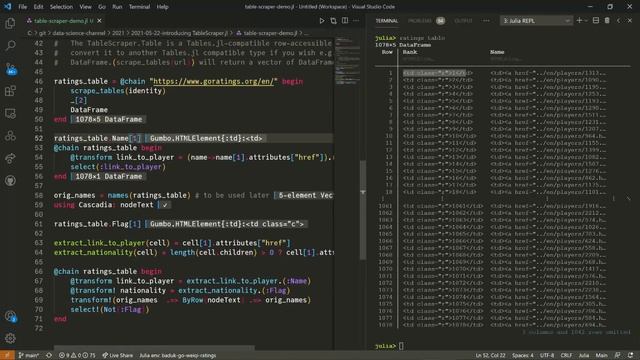Viewport: 640px width, 360px height.
Task: Run the Julia file with play icon
Action: pyautogui.click(x=322, y=20)
